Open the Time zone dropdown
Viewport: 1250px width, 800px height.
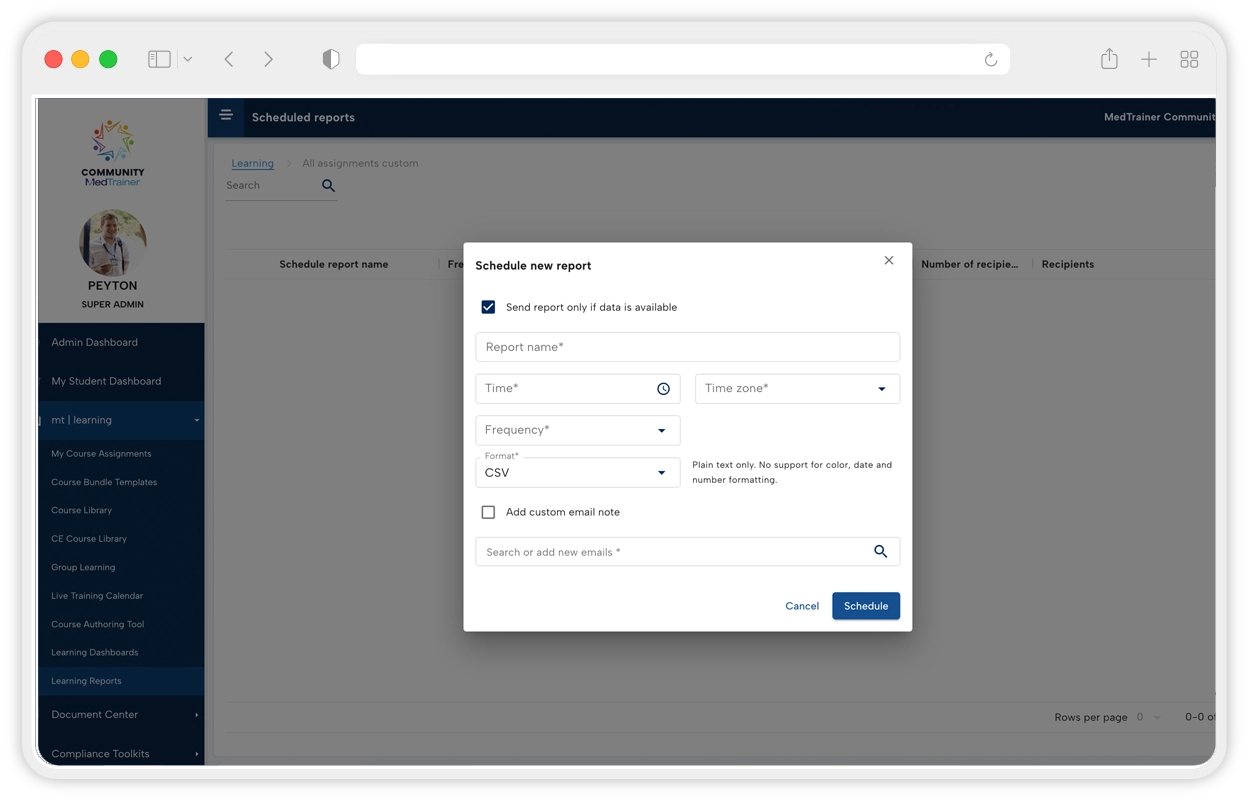click(797, 389)
